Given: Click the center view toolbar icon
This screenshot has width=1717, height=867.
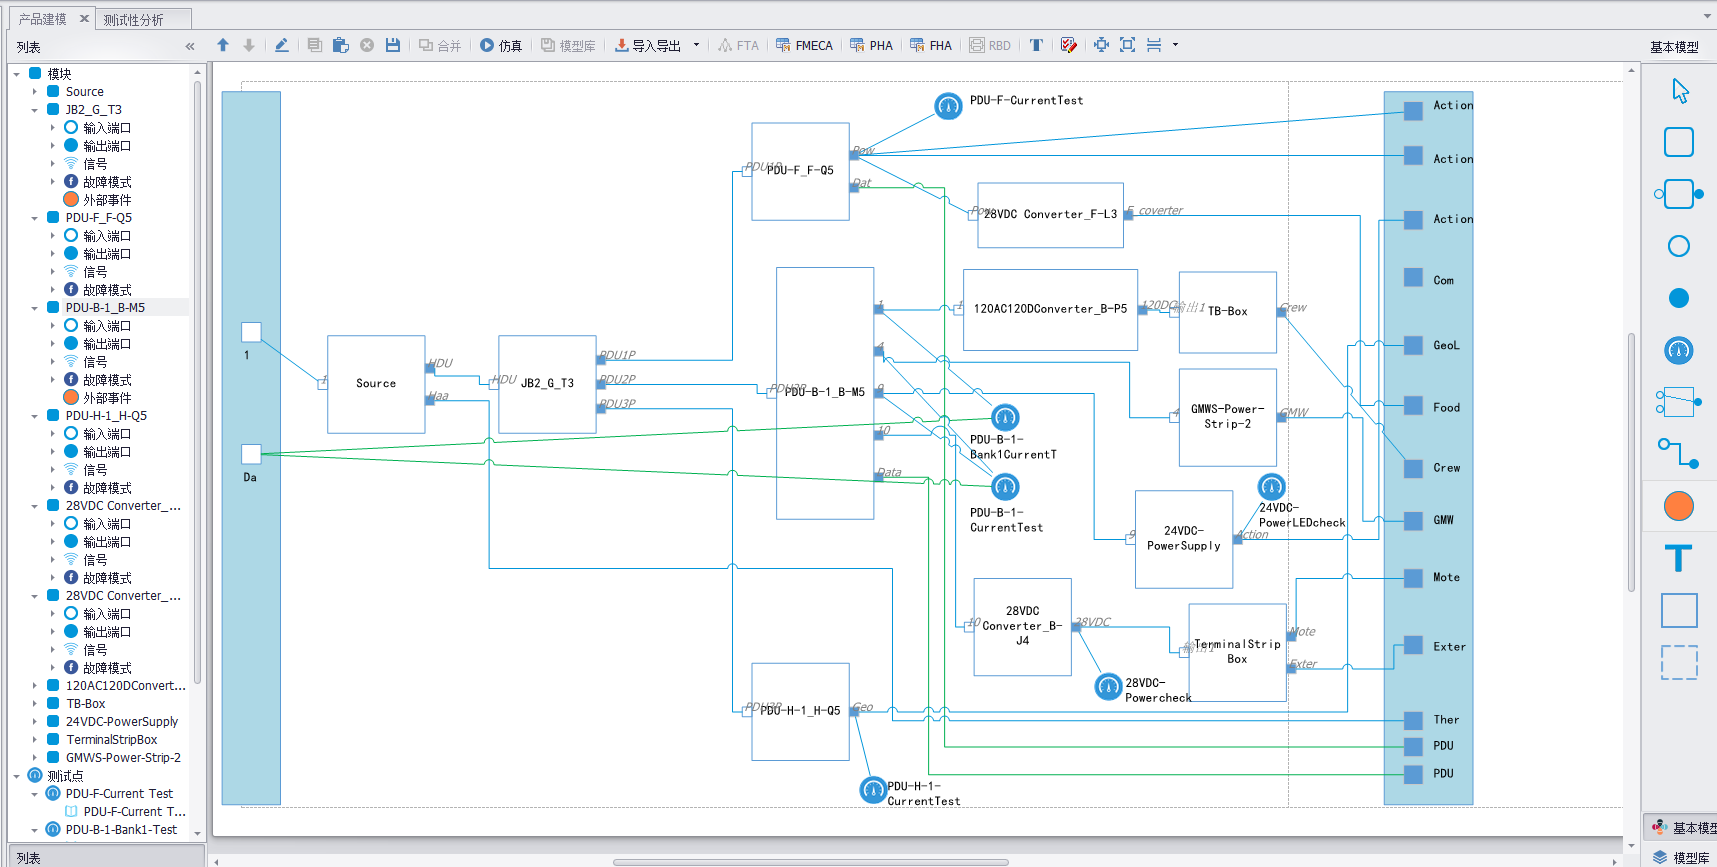Looking at the screenshot, I should 1101,45.
